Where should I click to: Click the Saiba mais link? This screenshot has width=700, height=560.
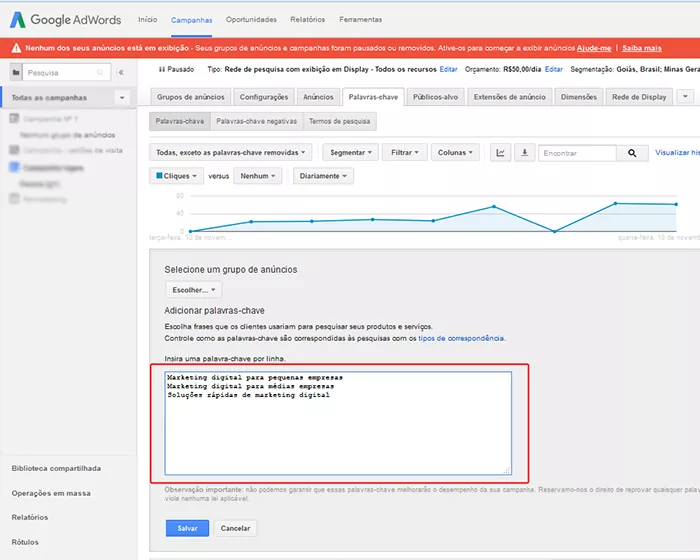642,48
